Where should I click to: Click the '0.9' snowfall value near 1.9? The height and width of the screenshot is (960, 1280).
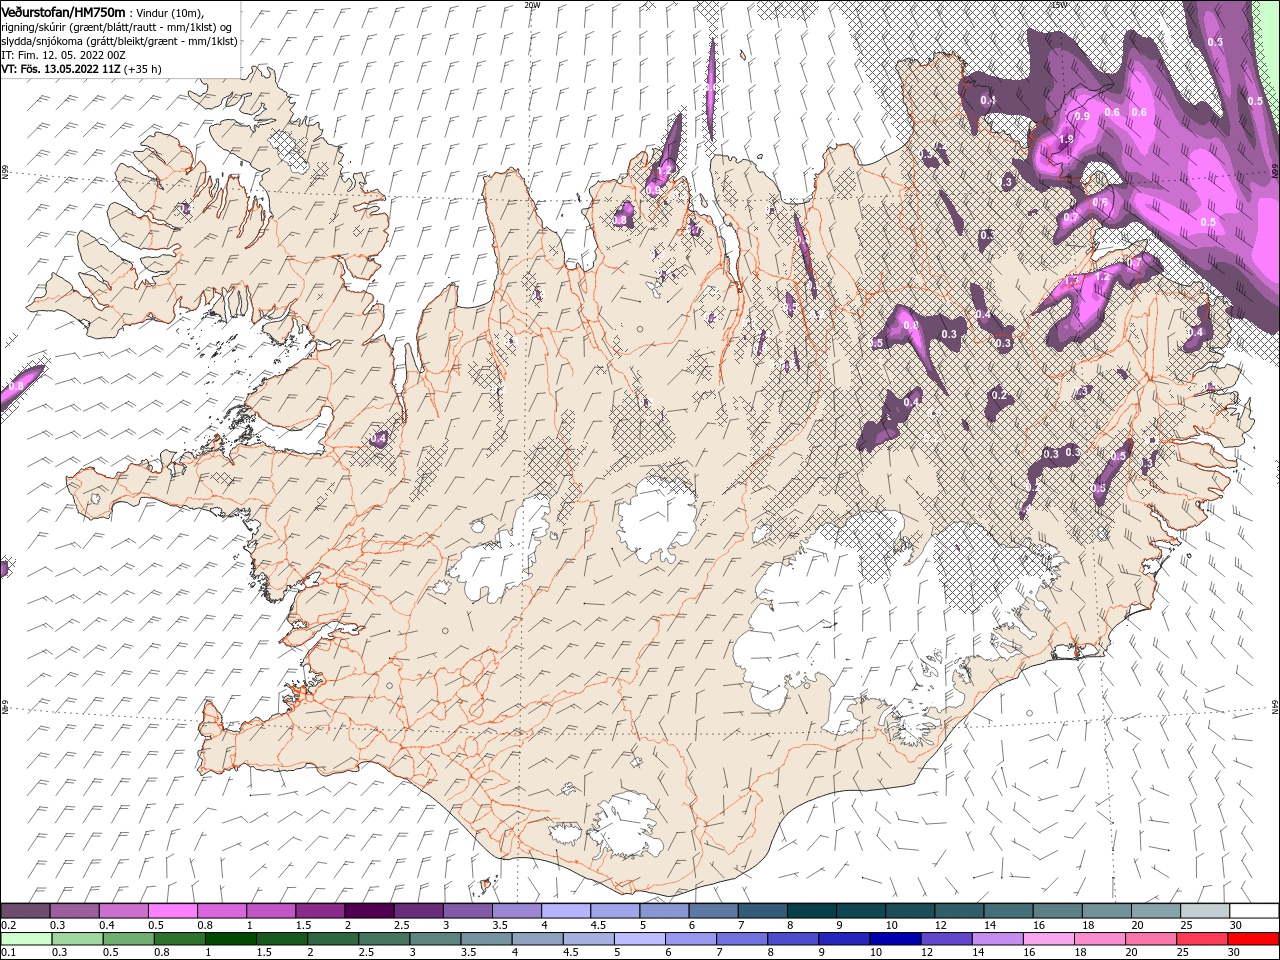pos(1082,117)
